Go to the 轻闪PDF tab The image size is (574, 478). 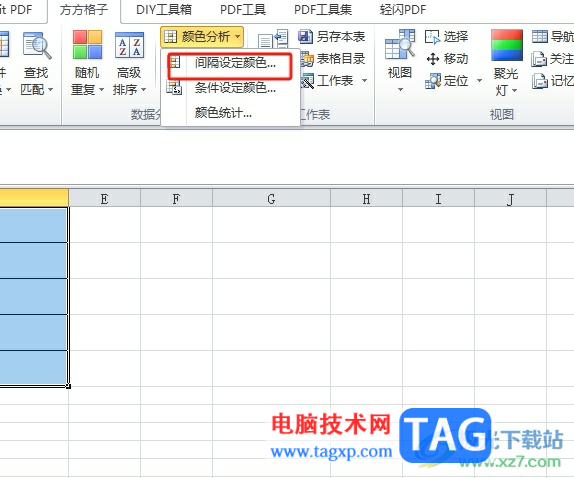coord(403,10)
